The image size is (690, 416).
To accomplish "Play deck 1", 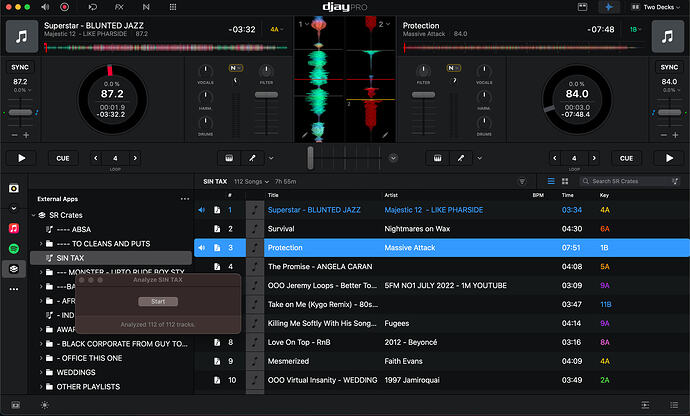I will [x=21, y=158].
